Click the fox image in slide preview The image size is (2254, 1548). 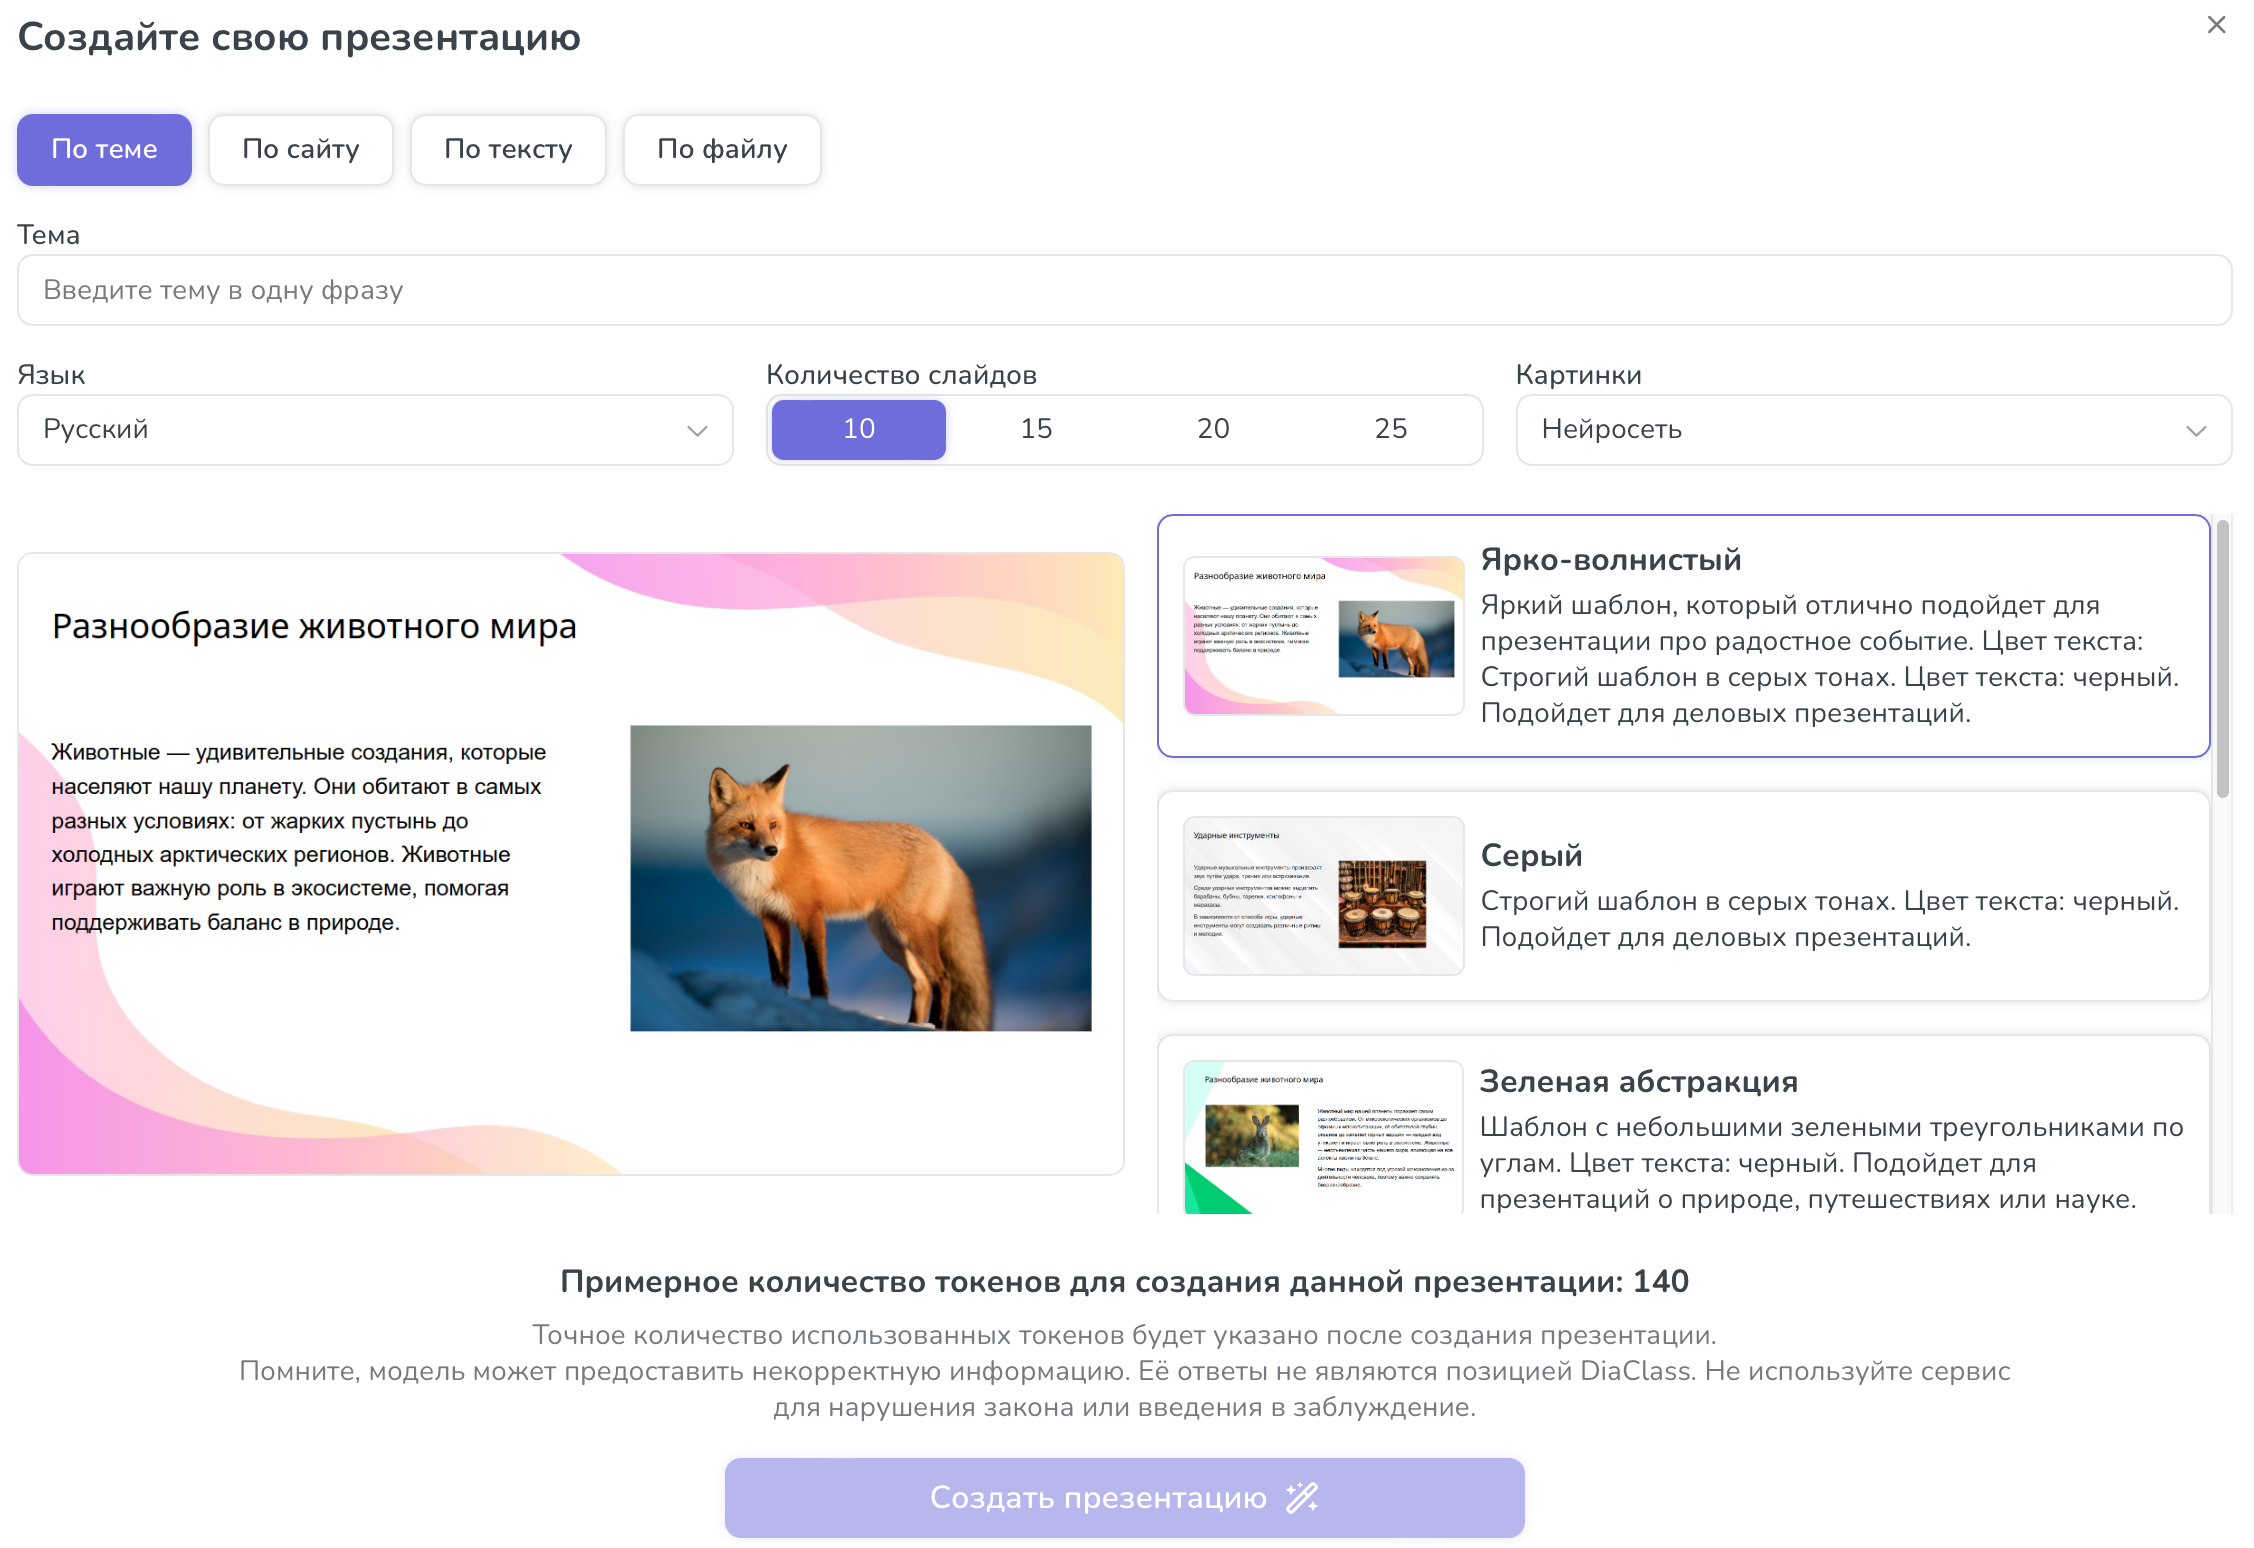click(860, 878)
